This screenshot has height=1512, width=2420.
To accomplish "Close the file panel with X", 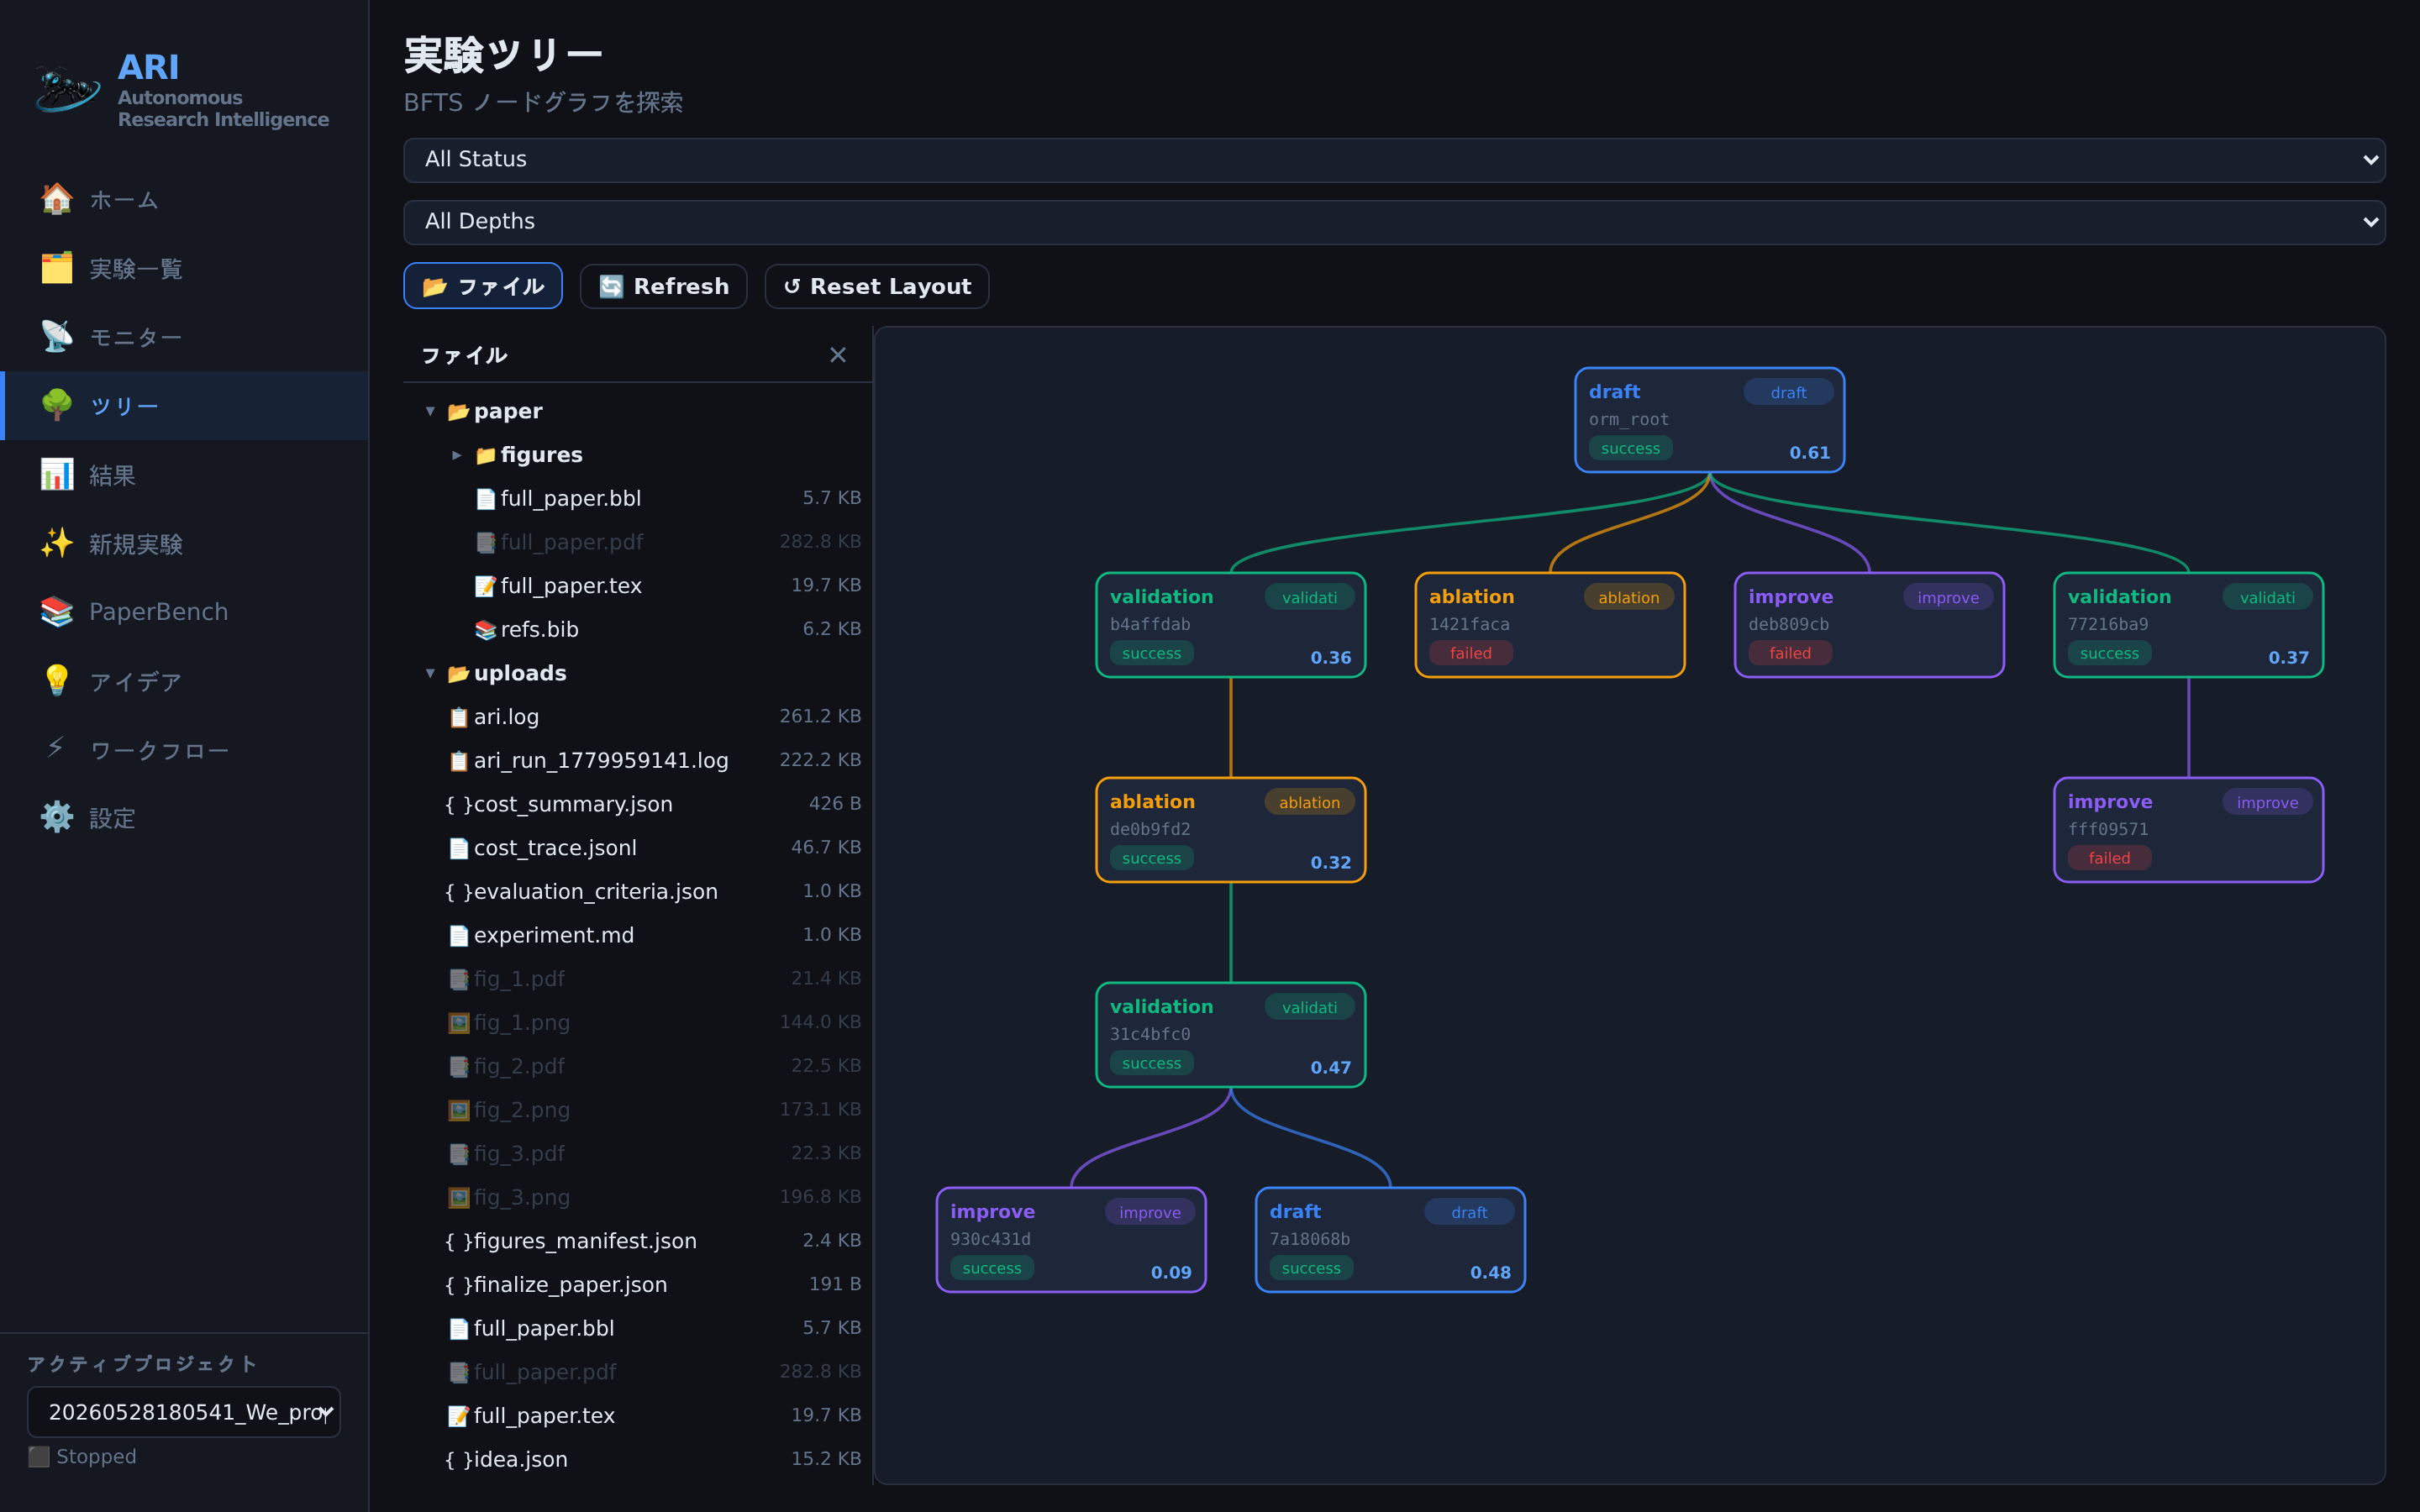I will [x=838, y=355].
